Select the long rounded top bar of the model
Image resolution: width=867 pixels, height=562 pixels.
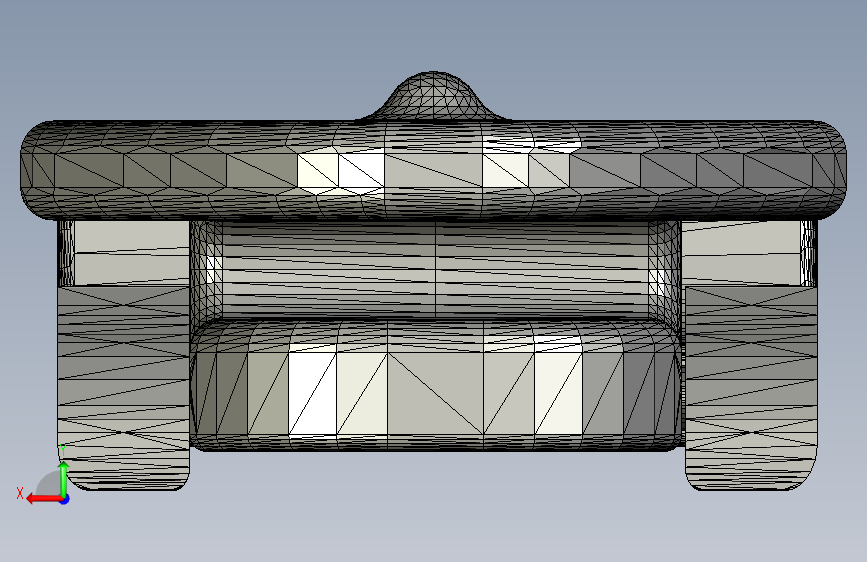(434, 170)
